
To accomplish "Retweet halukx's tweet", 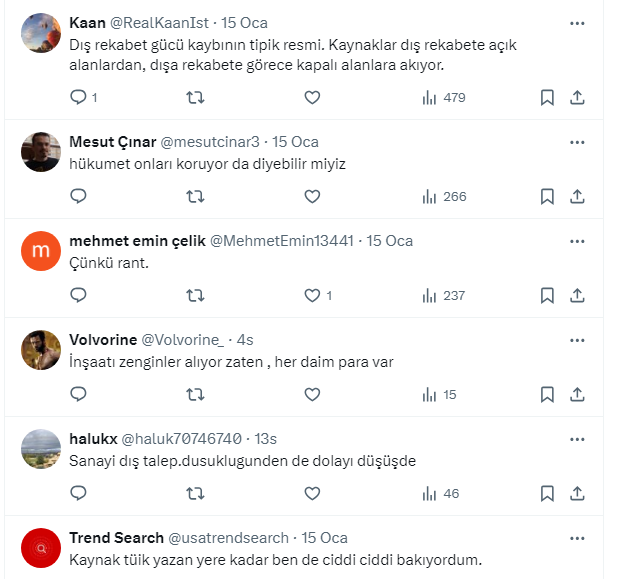I will [196, 493].
